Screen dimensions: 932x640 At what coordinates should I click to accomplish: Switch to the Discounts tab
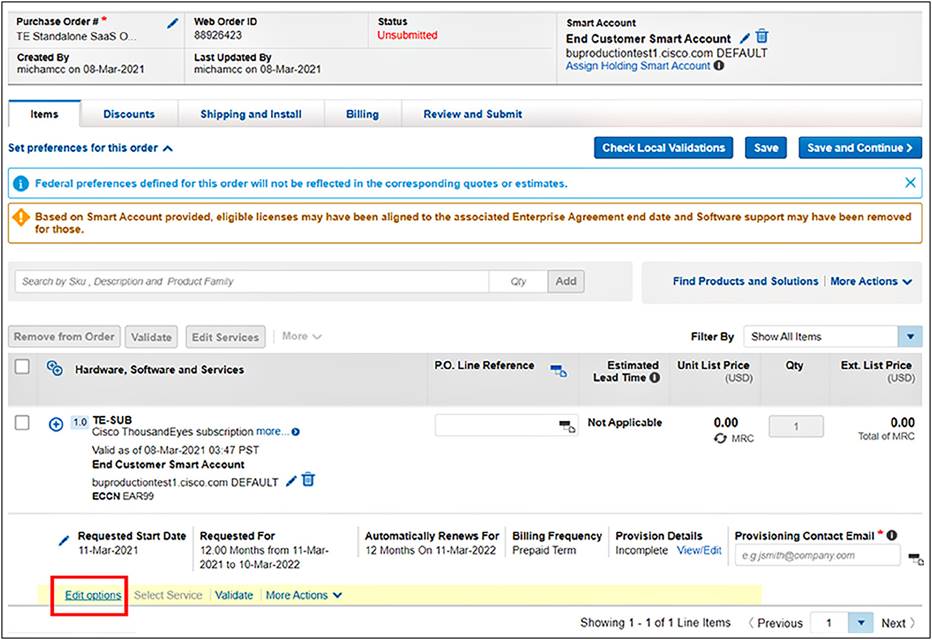click(x=129, y=114)
